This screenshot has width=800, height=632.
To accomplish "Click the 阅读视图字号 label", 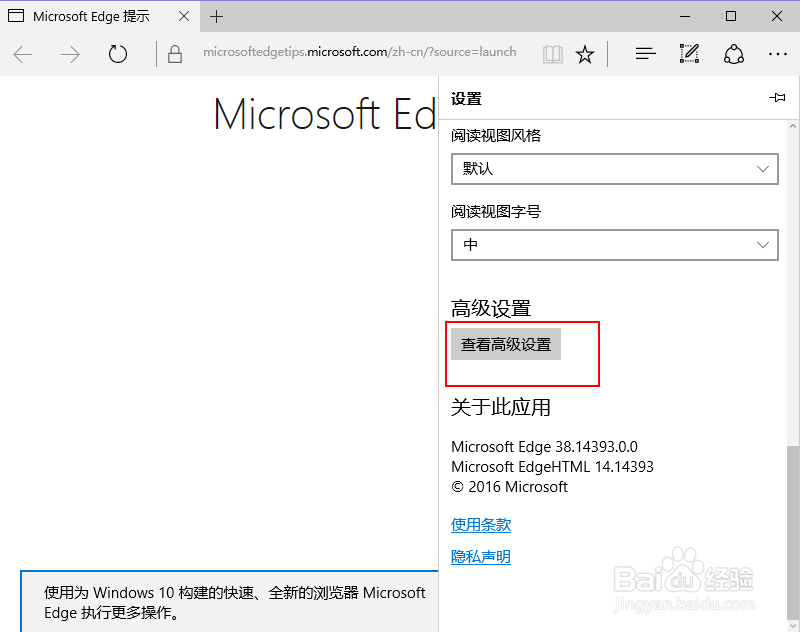I will click(496, 212).
